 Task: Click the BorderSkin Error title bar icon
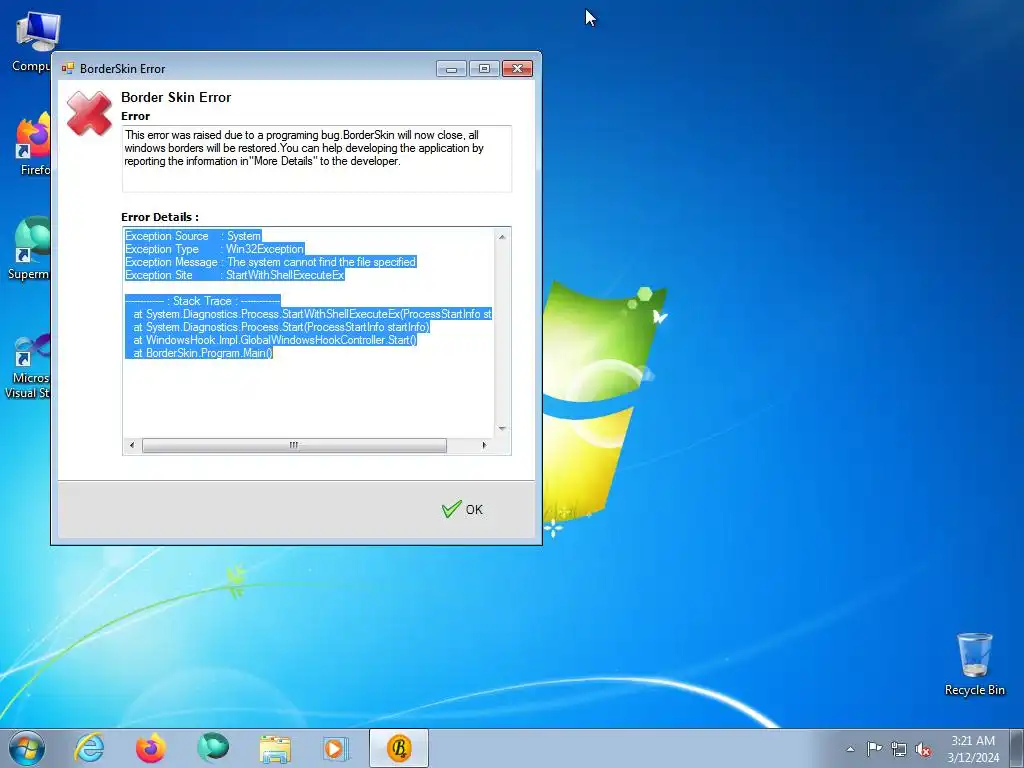(68, 69)
